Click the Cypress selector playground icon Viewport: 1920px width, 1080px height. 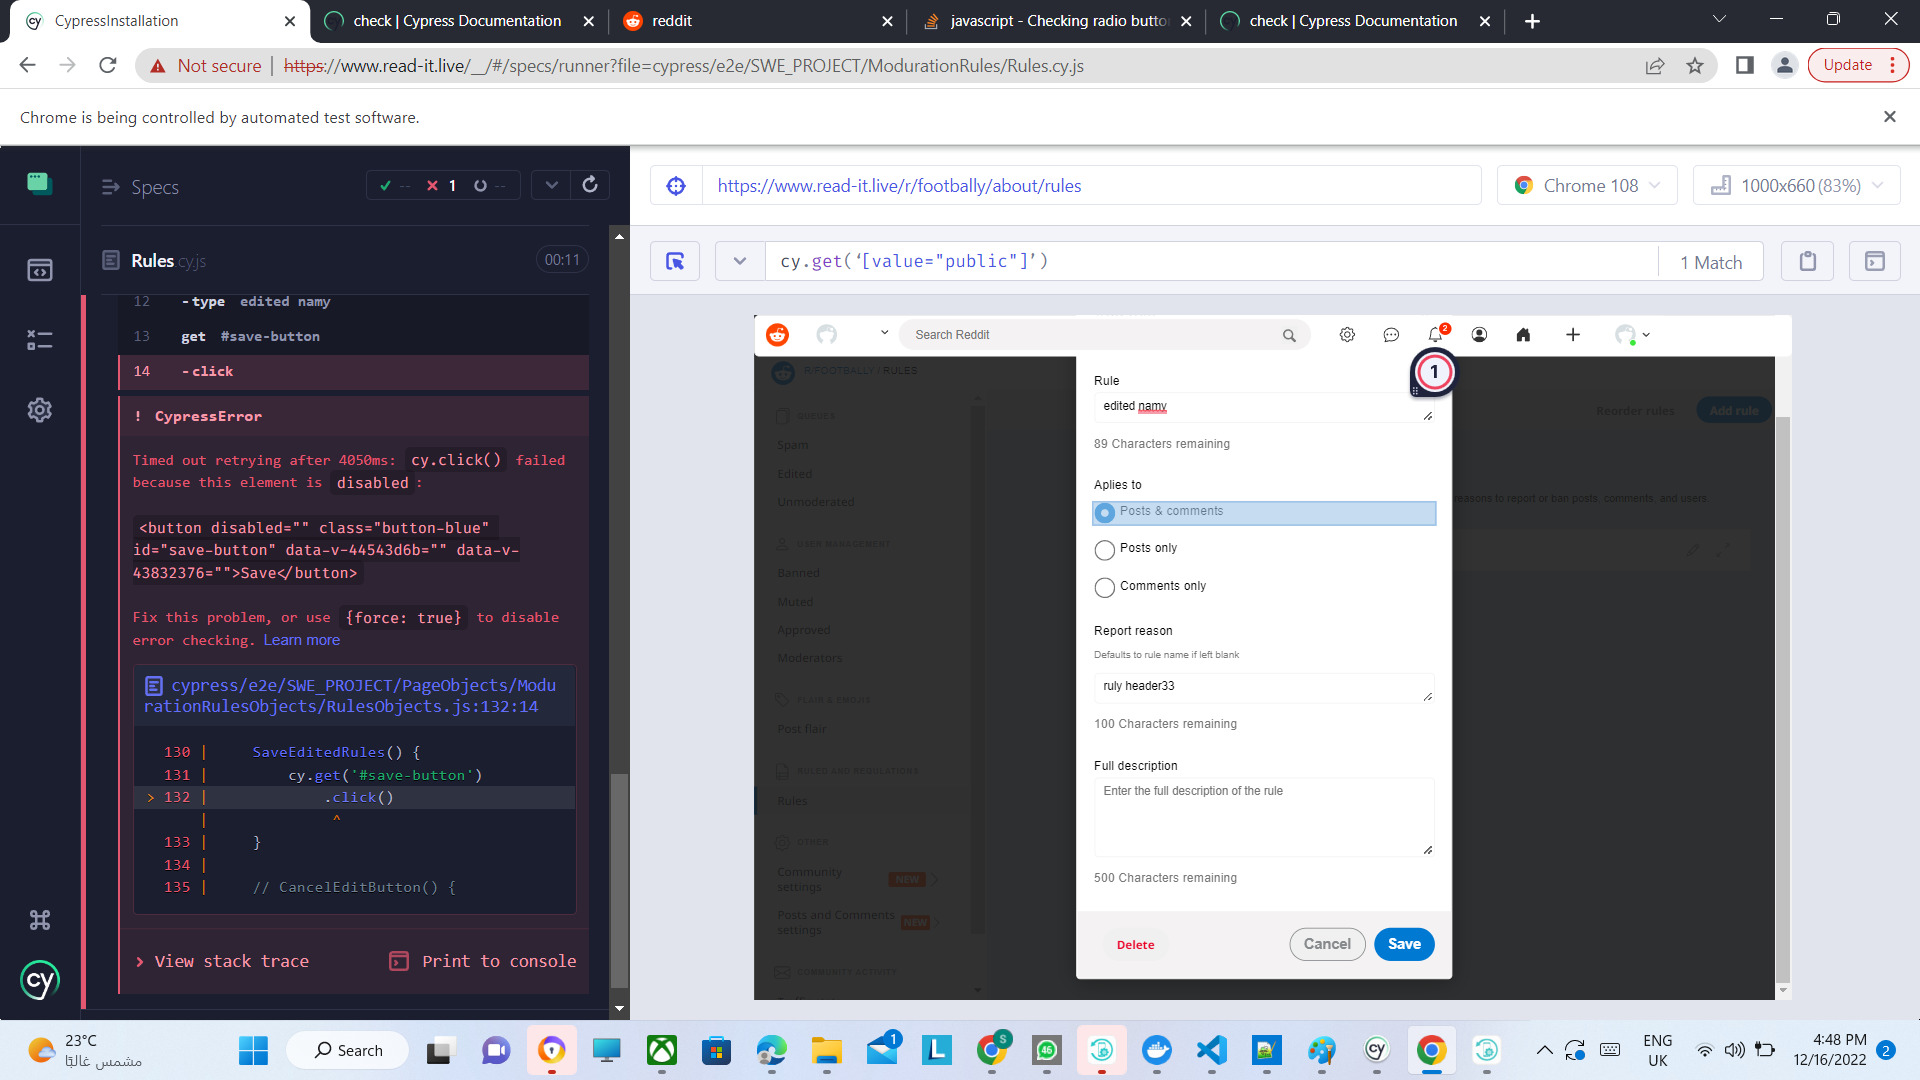click(x=675, y=262)
